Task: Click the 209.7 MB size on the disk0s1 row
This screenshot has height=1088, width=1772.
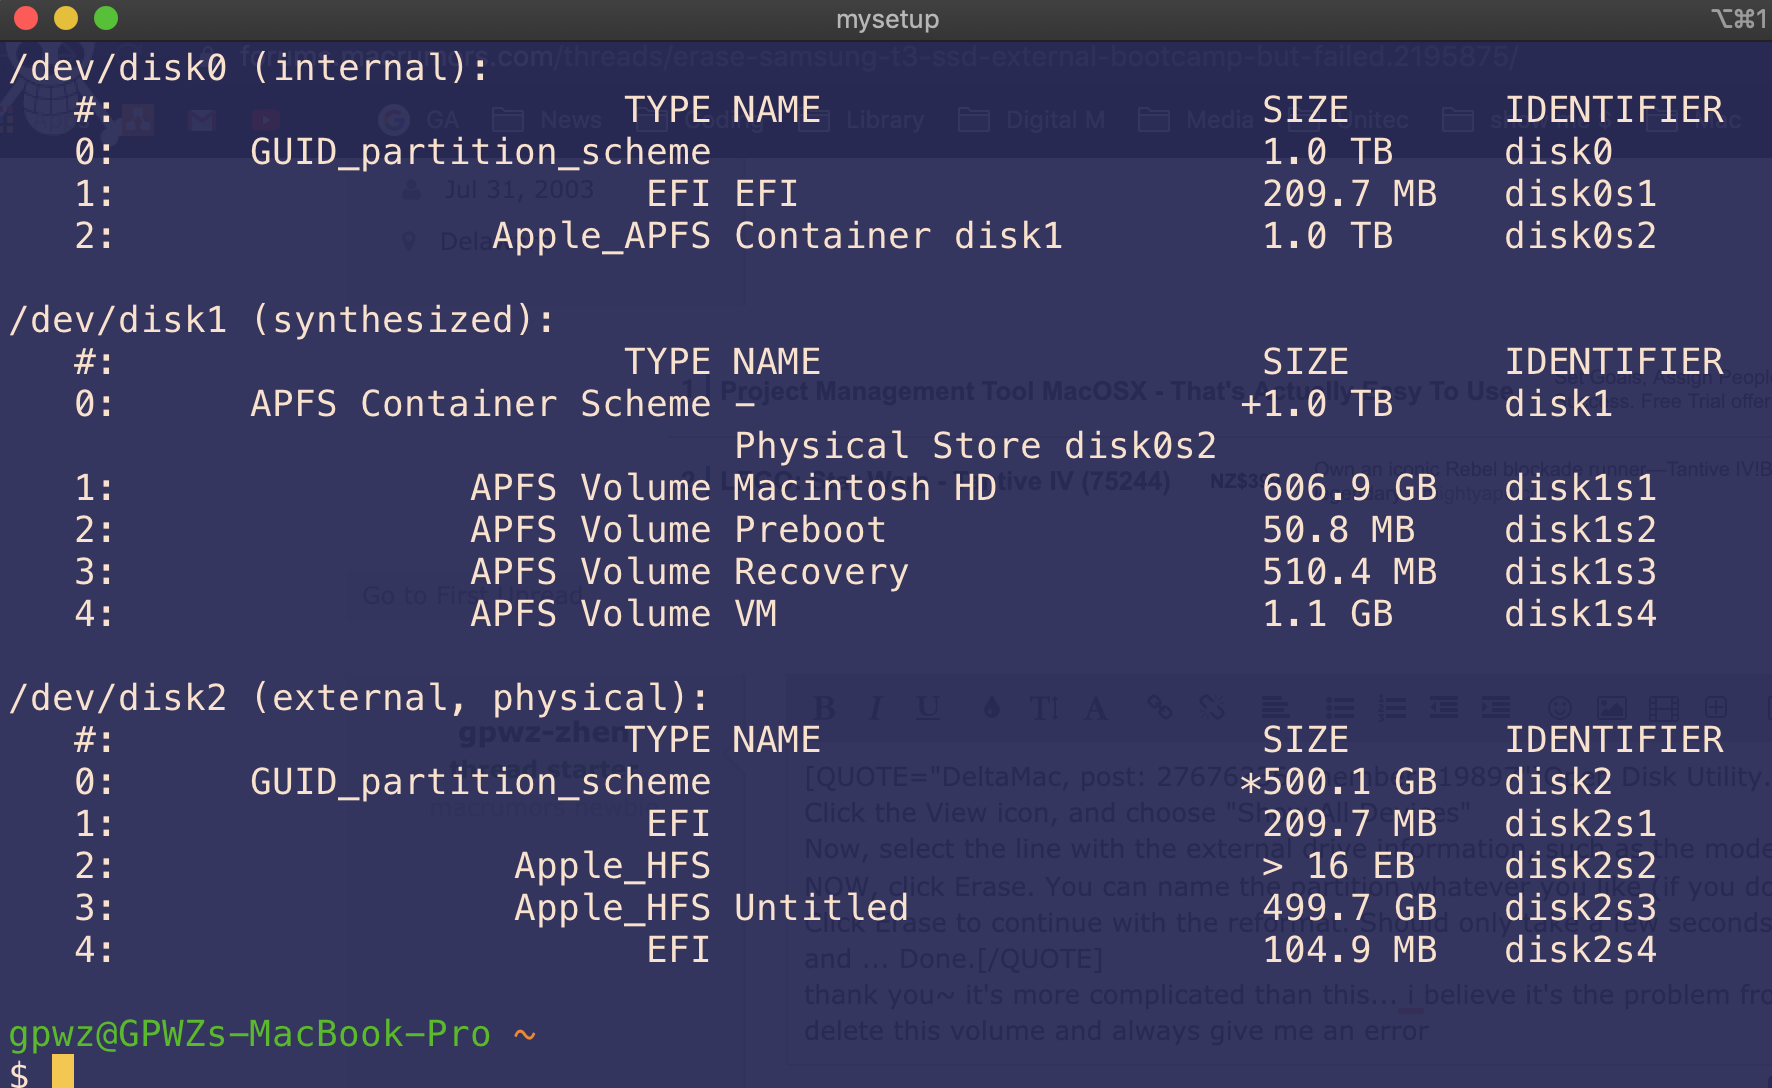Action: tap(1350, 194)
